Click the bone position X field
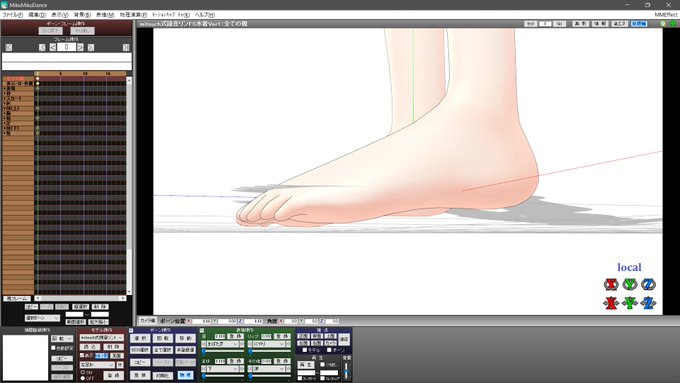The width and height of the screenshot is (680, 383). click(x=202, y=321)
